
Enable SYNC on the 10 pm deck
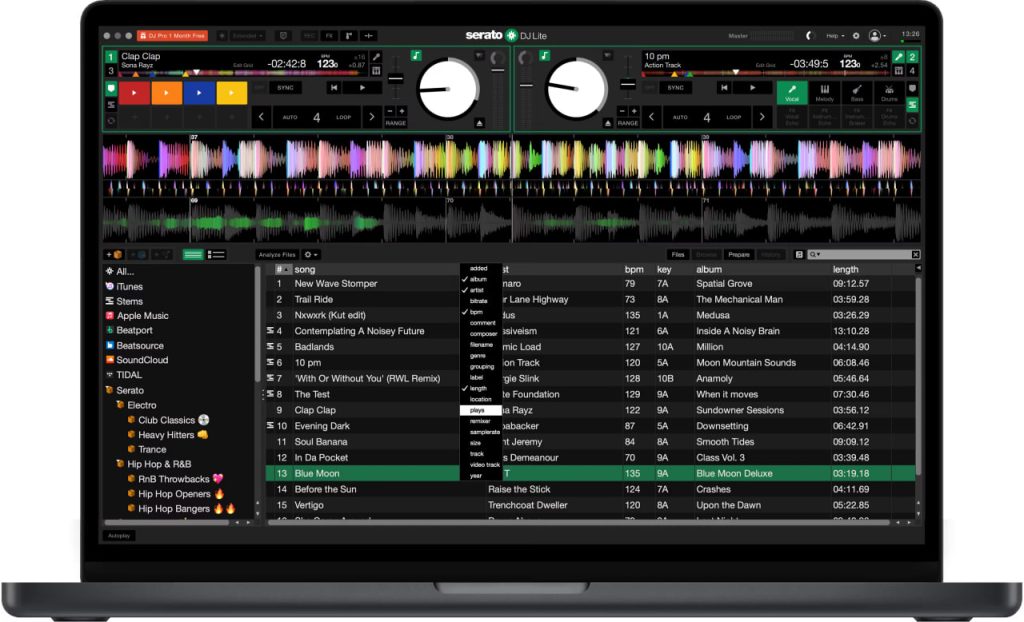pyautogui.click(x=675, y=88)
